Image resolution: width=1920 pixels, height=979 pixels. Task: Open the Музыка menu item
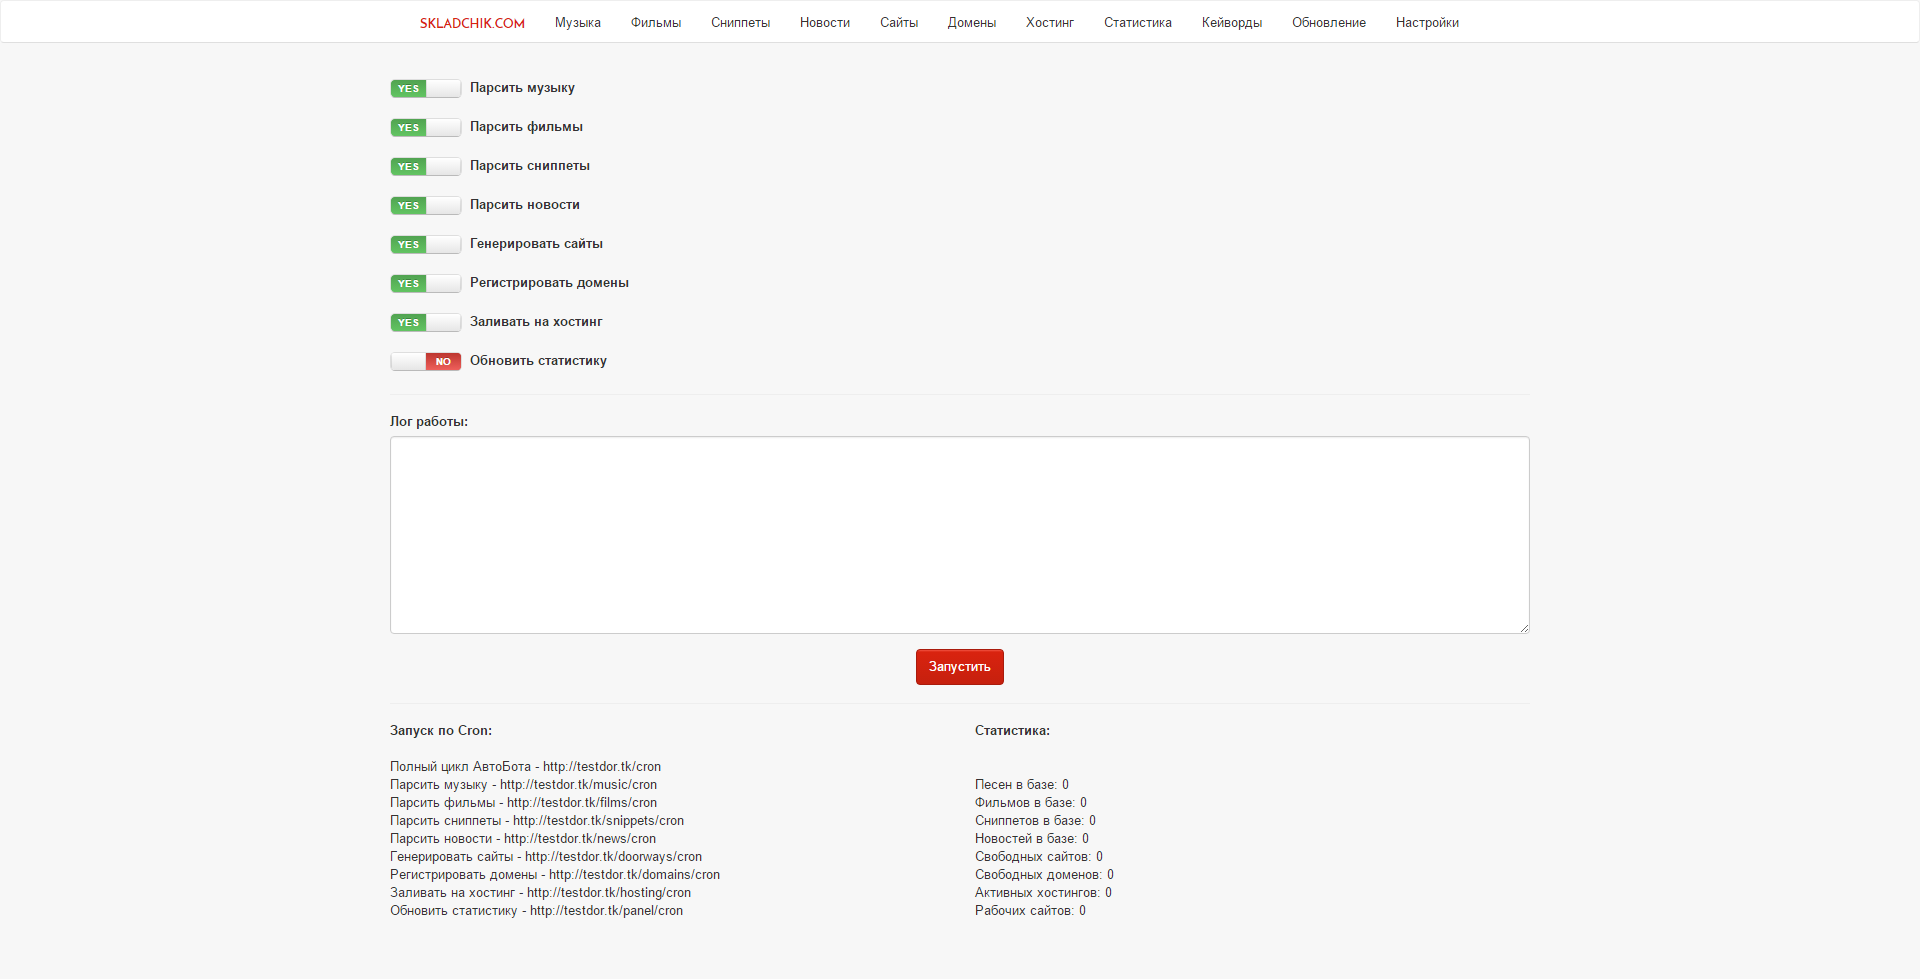pos(577,23)
